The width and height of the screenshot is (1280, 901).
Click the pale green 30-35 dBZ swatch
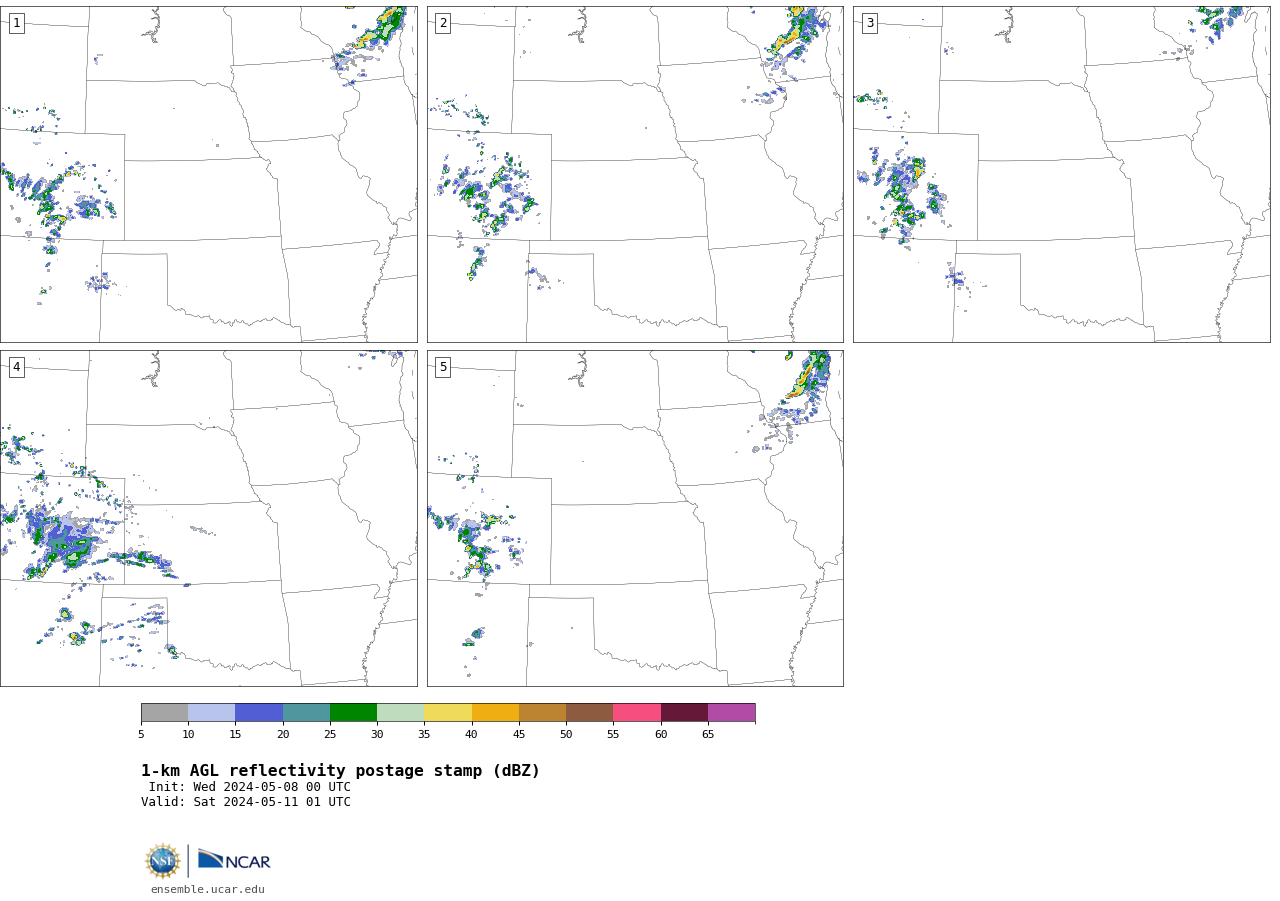coord(401,713)
